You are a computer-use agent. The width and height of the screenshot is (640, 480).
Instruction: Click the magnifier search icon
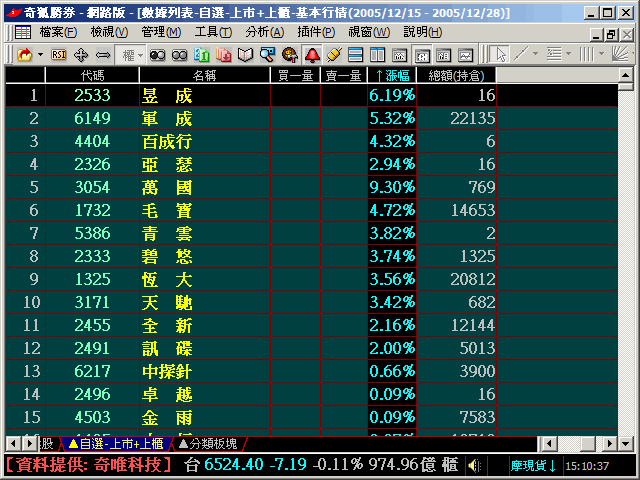[x=267, y=55]
